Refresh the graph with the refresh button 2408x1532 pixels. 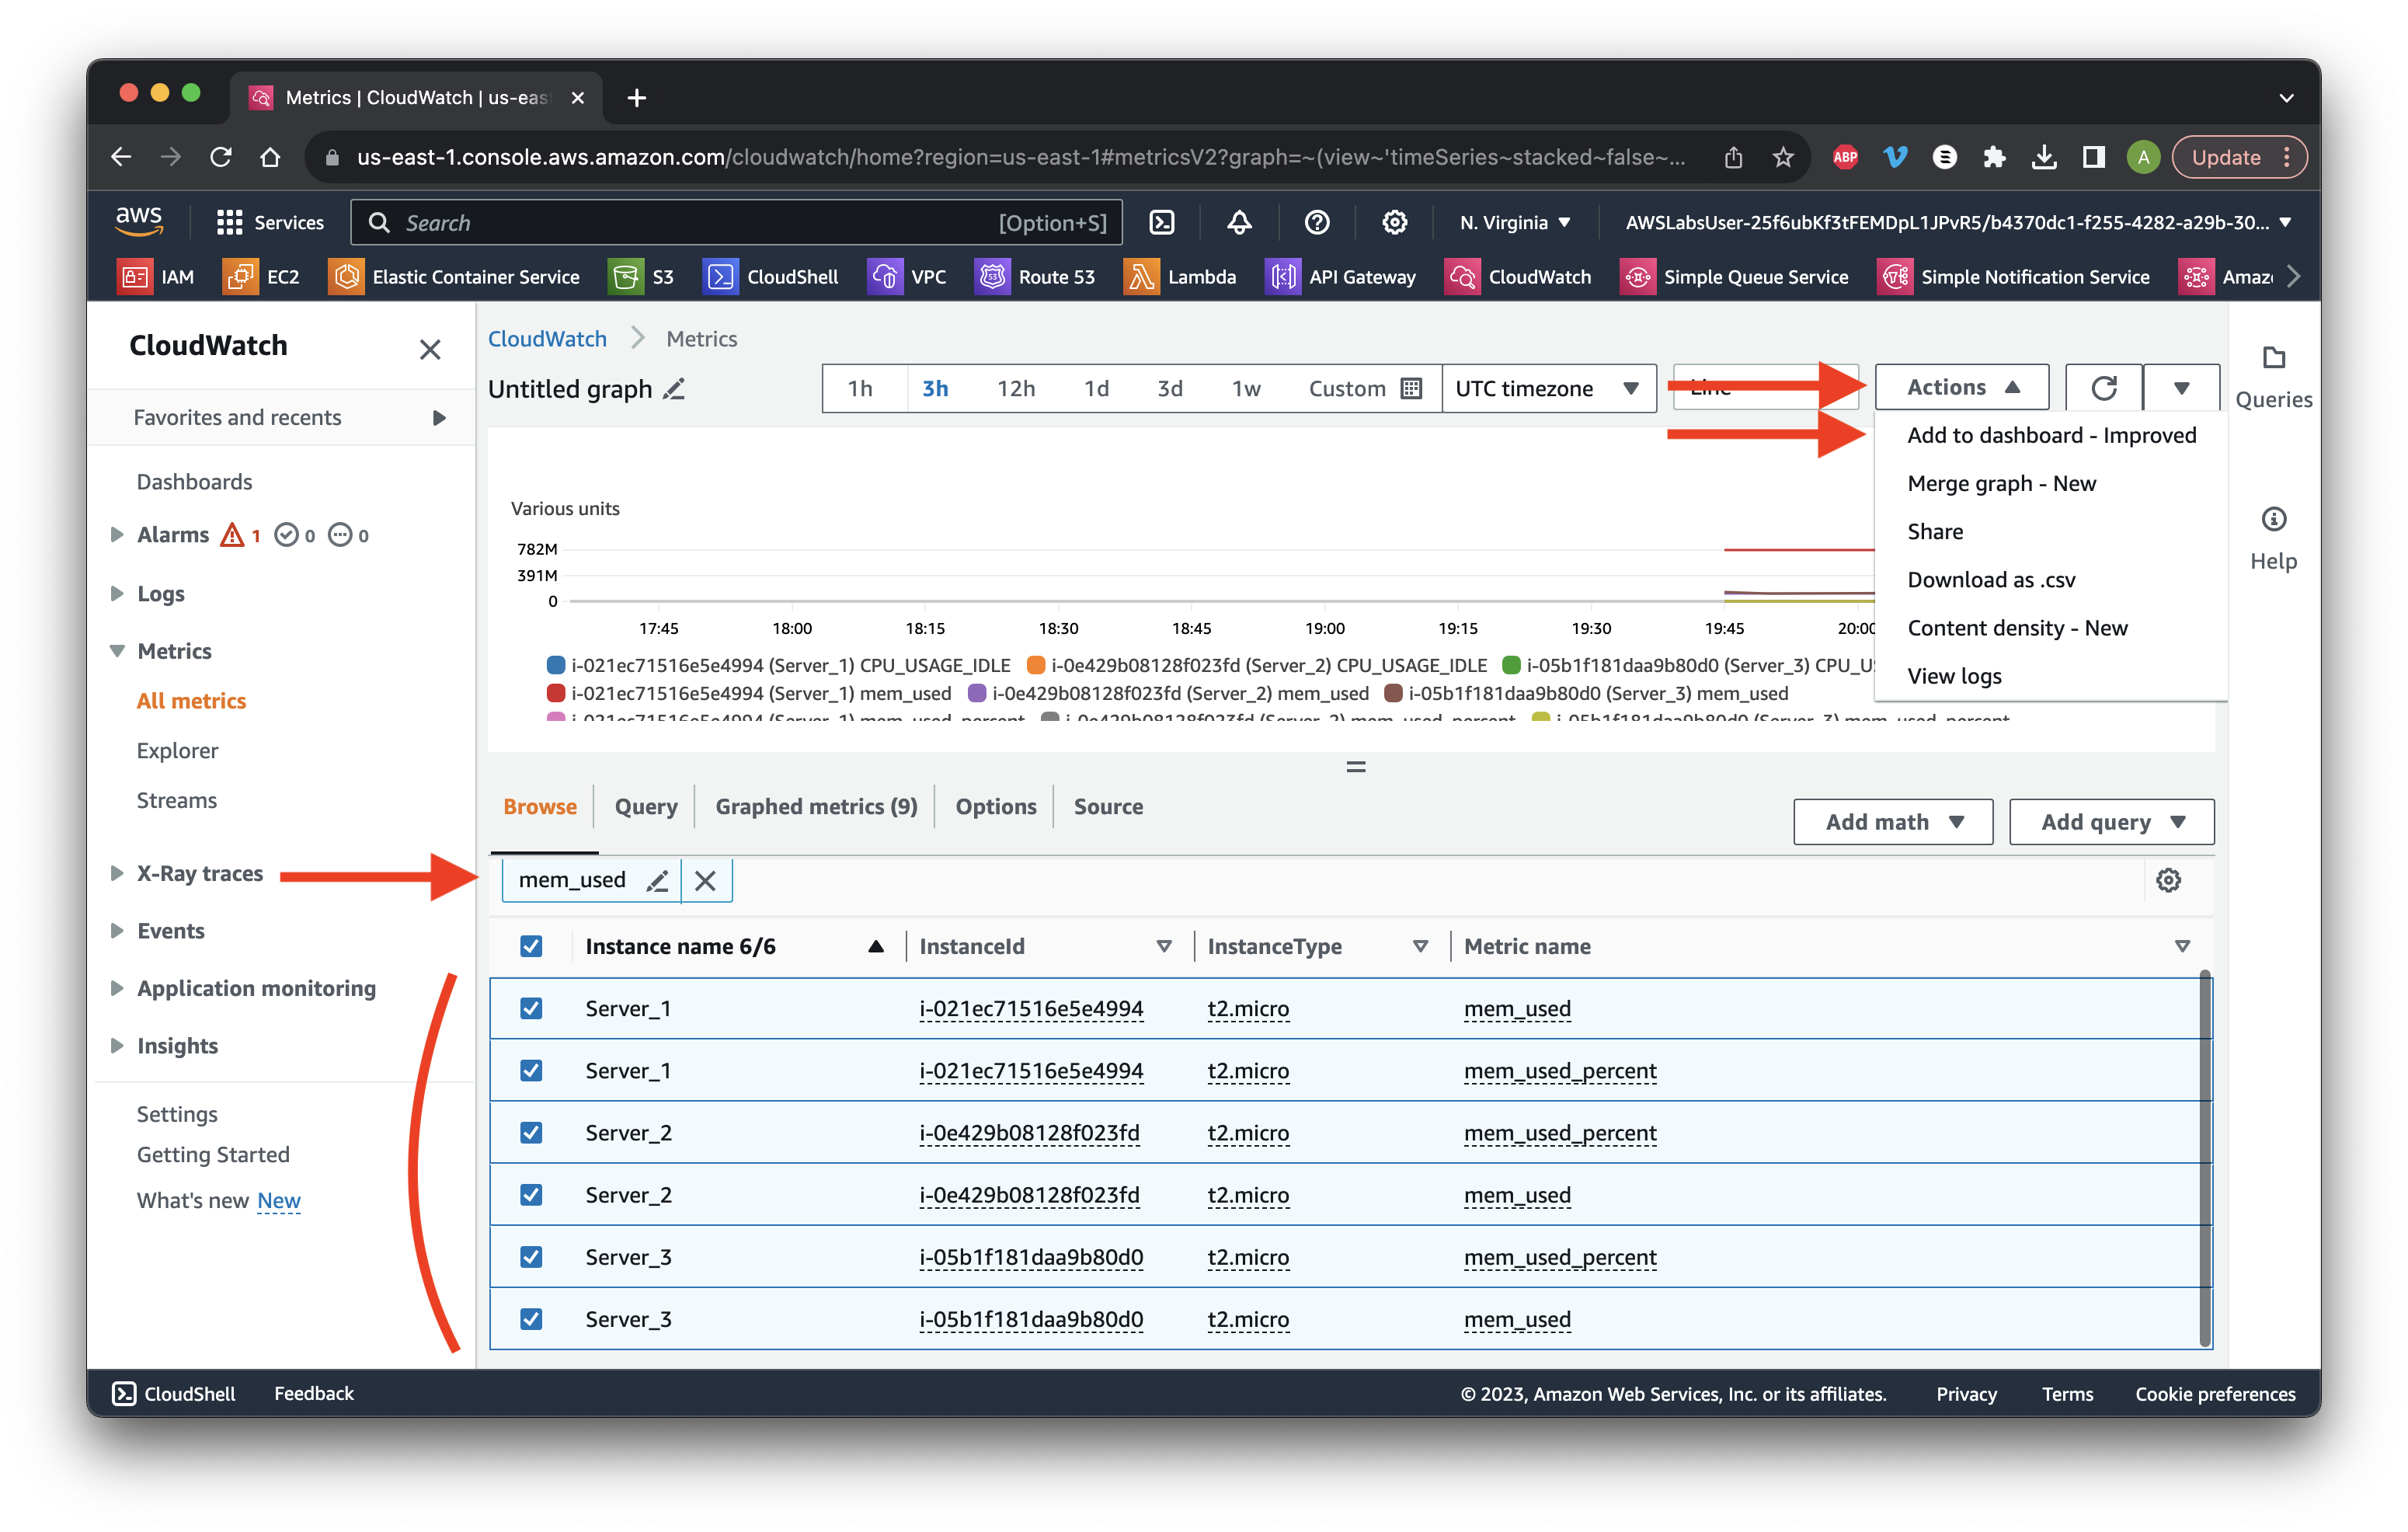(x=2103, y=388)
